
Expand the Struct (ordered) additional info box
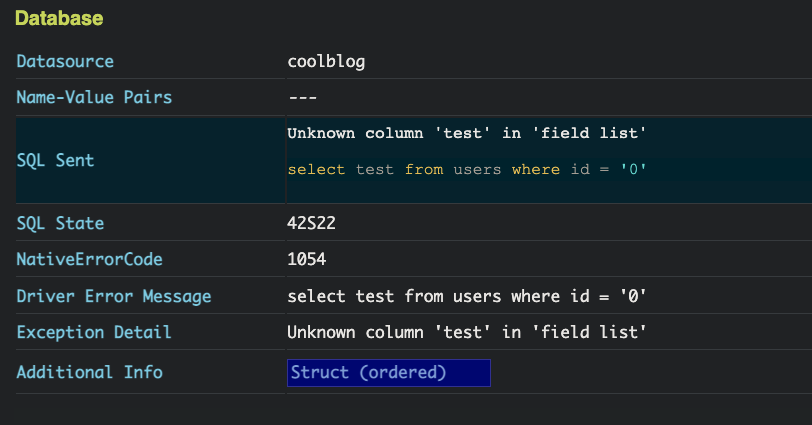coord(388,373)
